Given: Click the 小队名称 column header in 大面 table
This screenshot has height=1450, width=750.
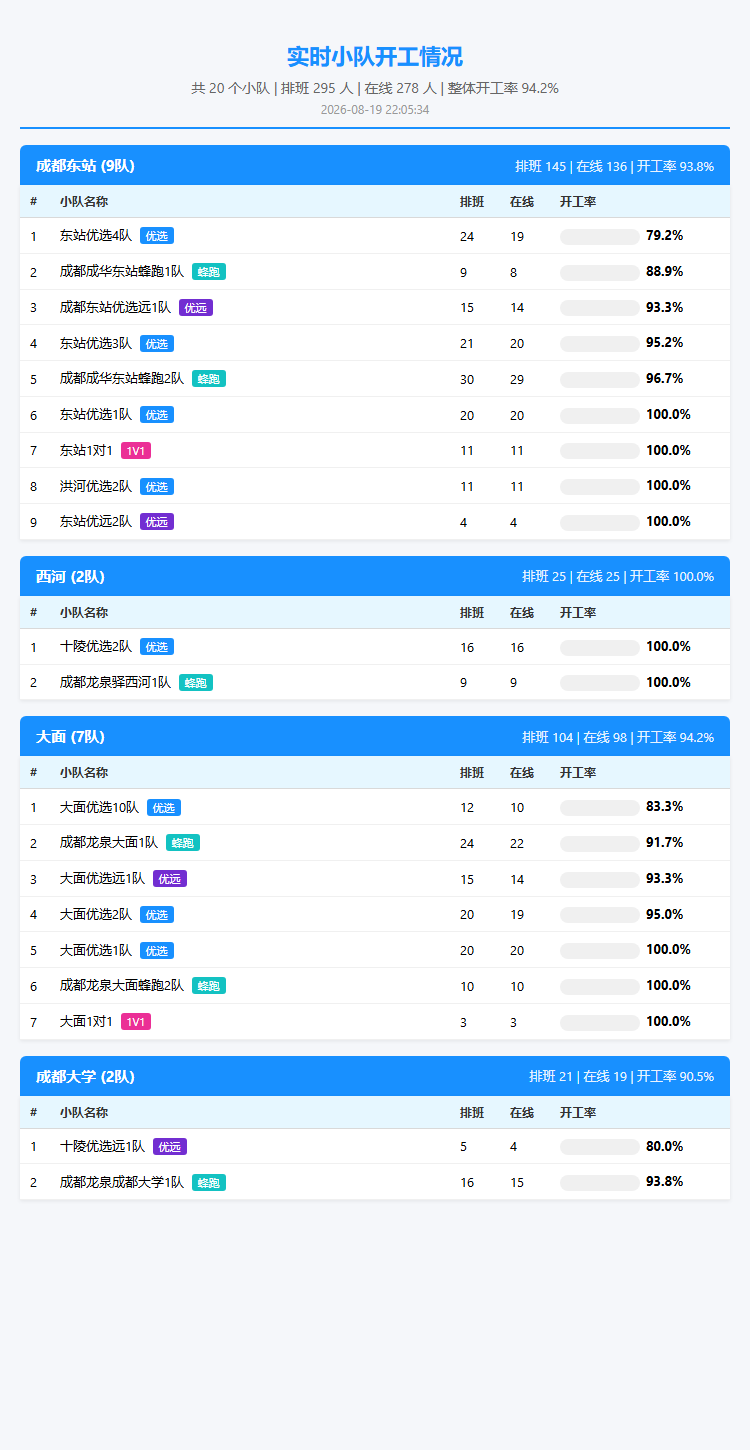Looking at the screenshot, I should click(x=84, y=773).
